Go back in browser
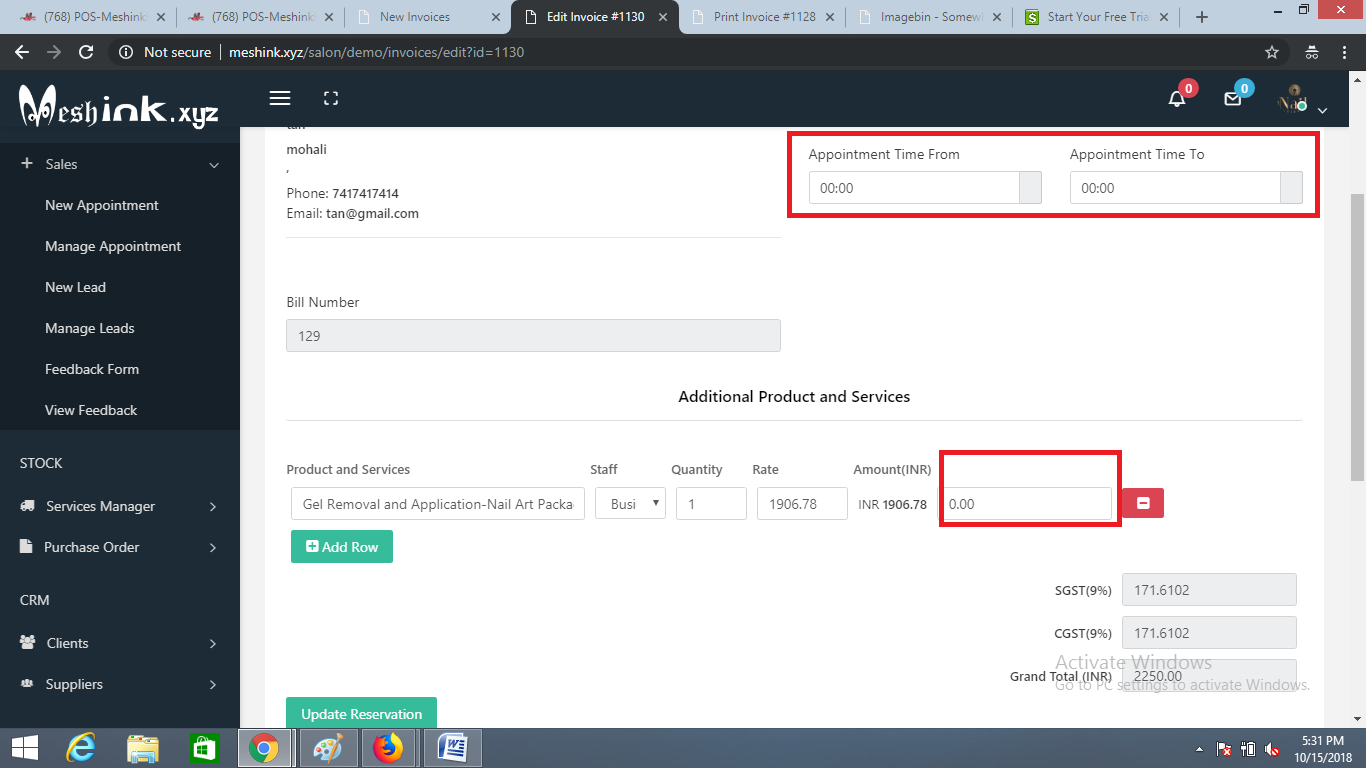The image size is (1366, 768). 22,52
